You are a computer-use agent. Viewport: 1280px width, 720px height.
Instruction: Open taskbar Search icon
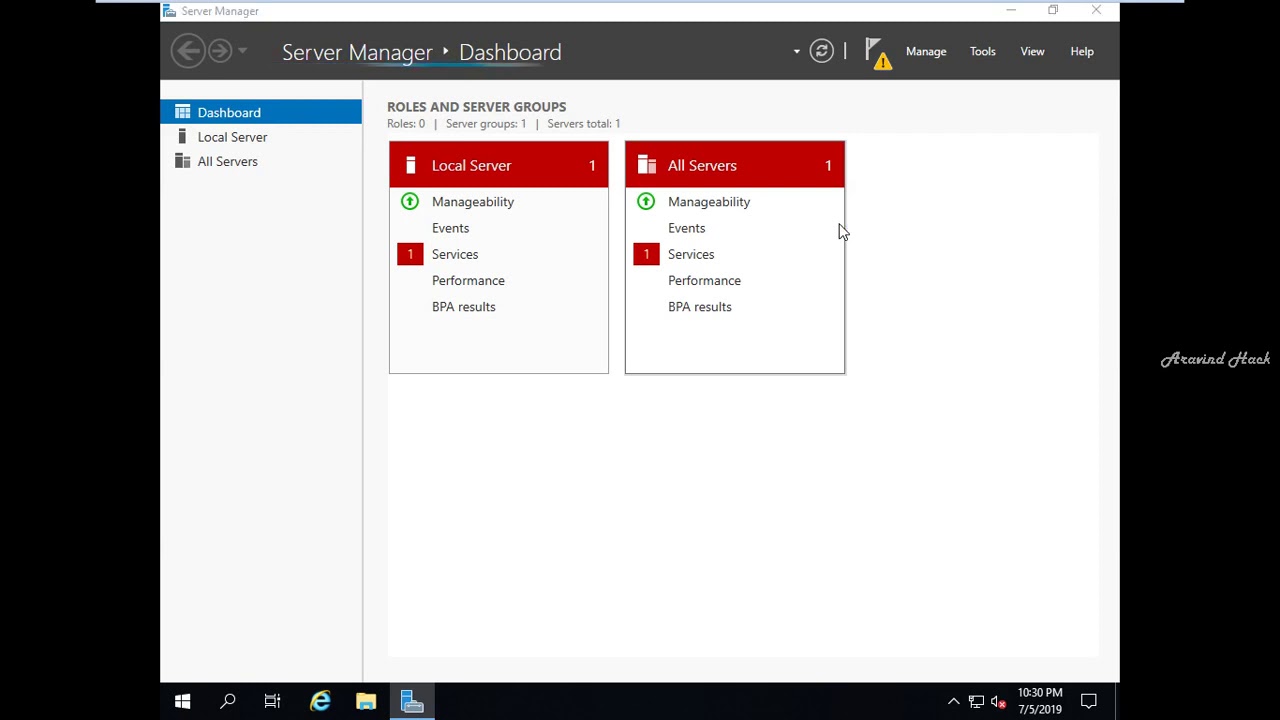228,702
